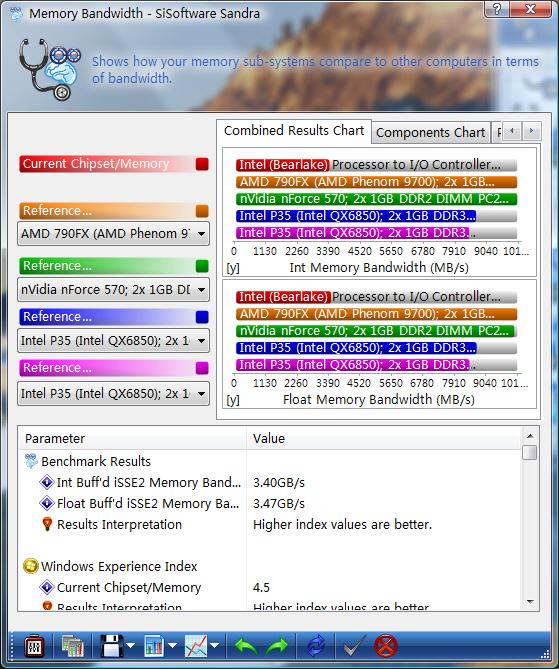The image size is (559, 669).
Task: Click the copy results icon in toolbar
Action: coord(73,646)
